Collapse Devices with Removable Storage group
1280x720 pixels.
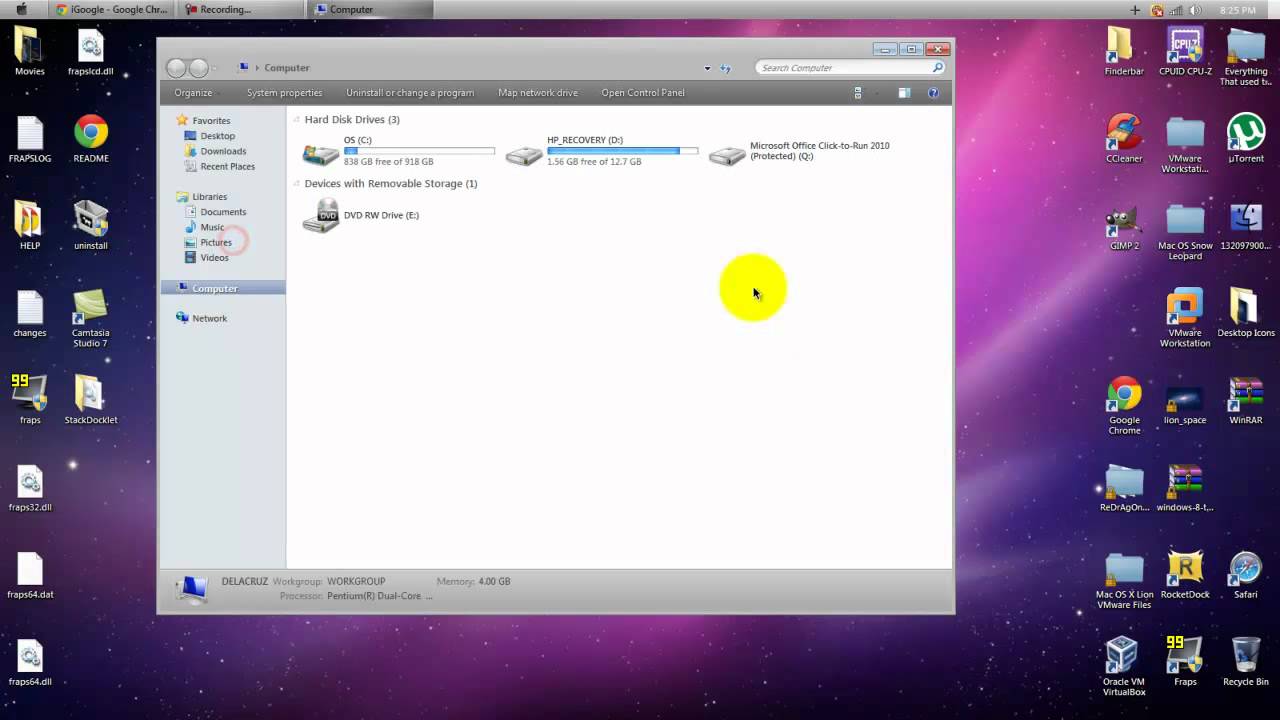point(296,183)
